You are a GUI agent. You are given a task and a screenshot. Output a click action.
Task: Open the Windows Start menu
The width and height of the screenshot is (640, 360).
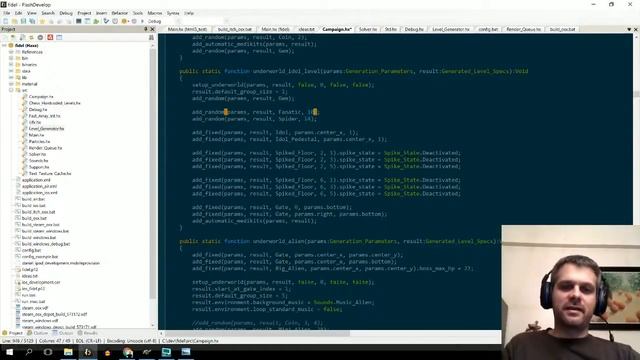(x=9, y=352)
